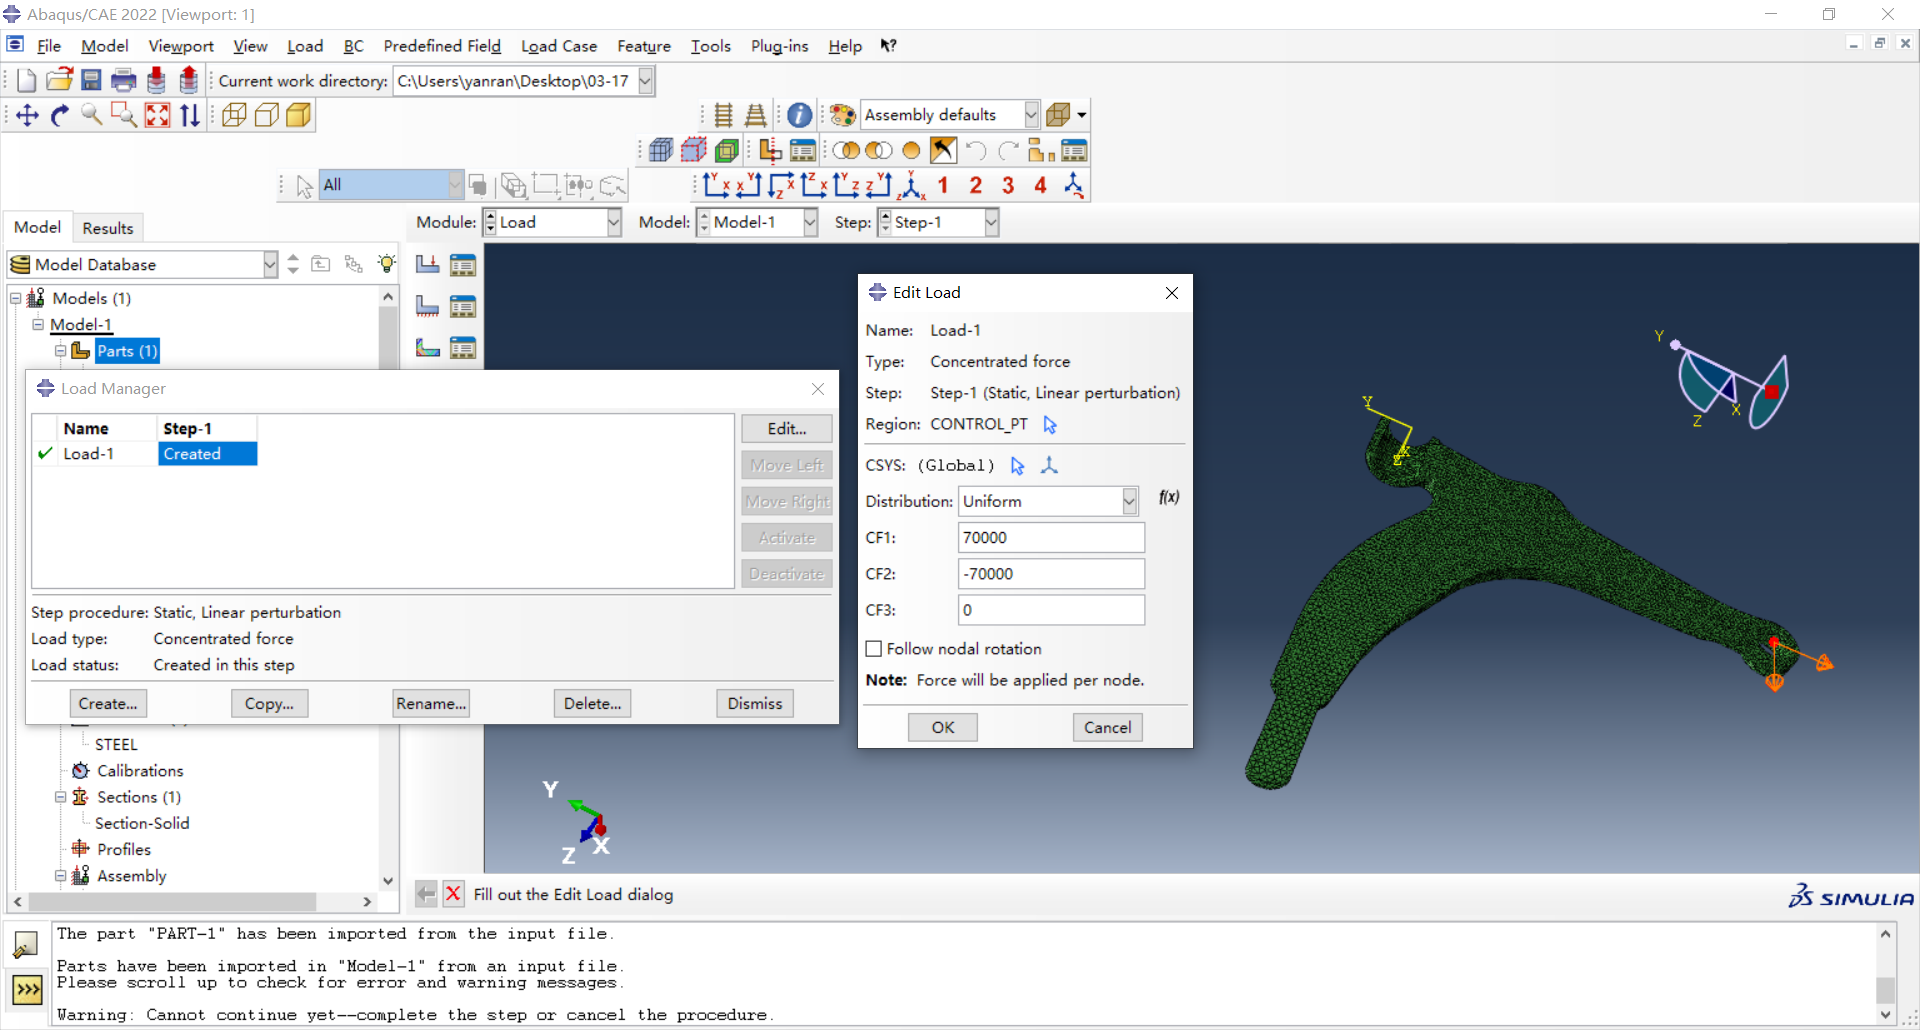The width and height of the screenshot is (1920, 1030).
Task: Open the File menu
Action: pyautogui.click(x=49, y=46)
